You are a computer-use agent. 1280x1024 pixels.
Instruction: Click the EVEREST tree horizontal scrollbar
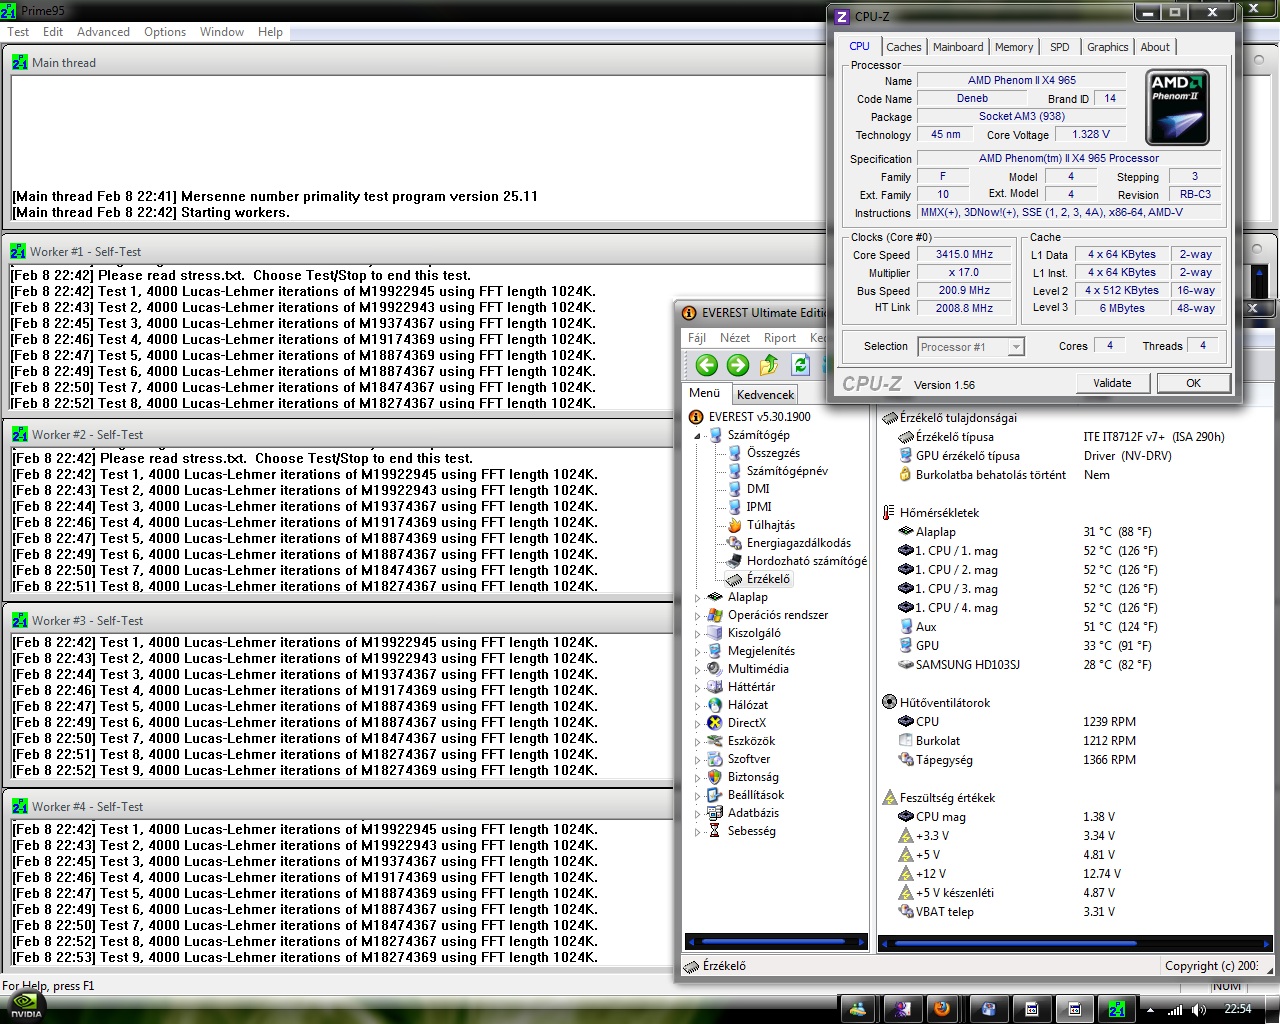(776, 941)
